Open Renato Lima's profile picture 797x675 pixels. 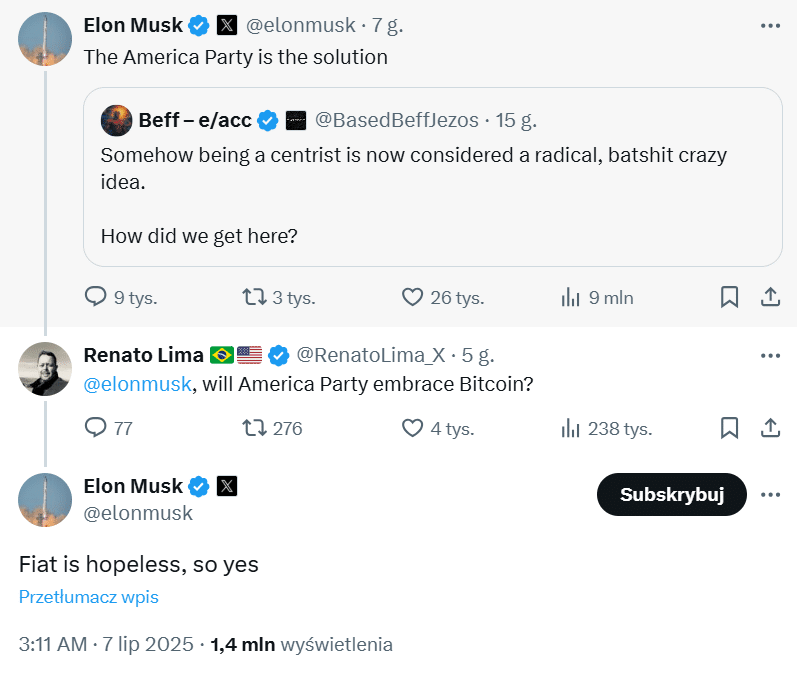point(45,369)
